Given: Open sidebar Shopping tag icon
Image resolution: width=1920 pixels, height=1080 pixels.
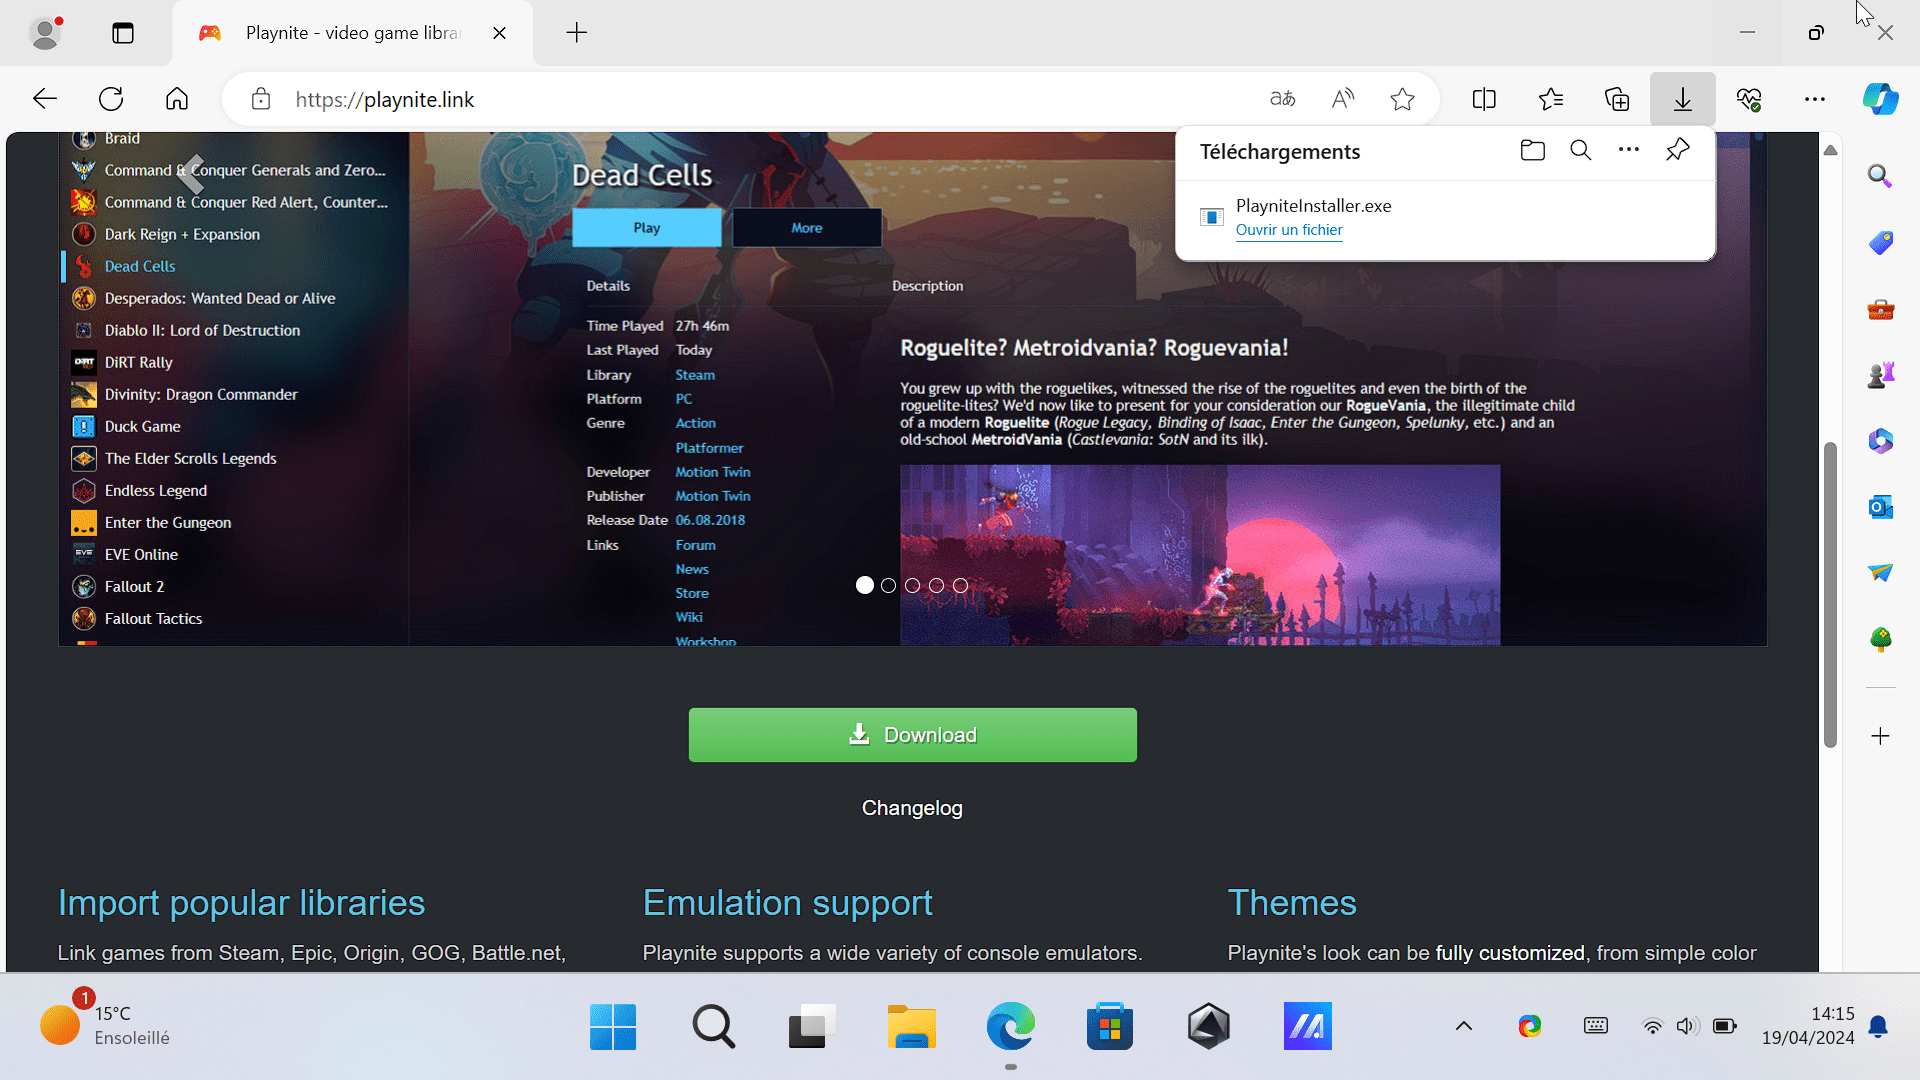Looking at the screenshot, I should 1881,243.
